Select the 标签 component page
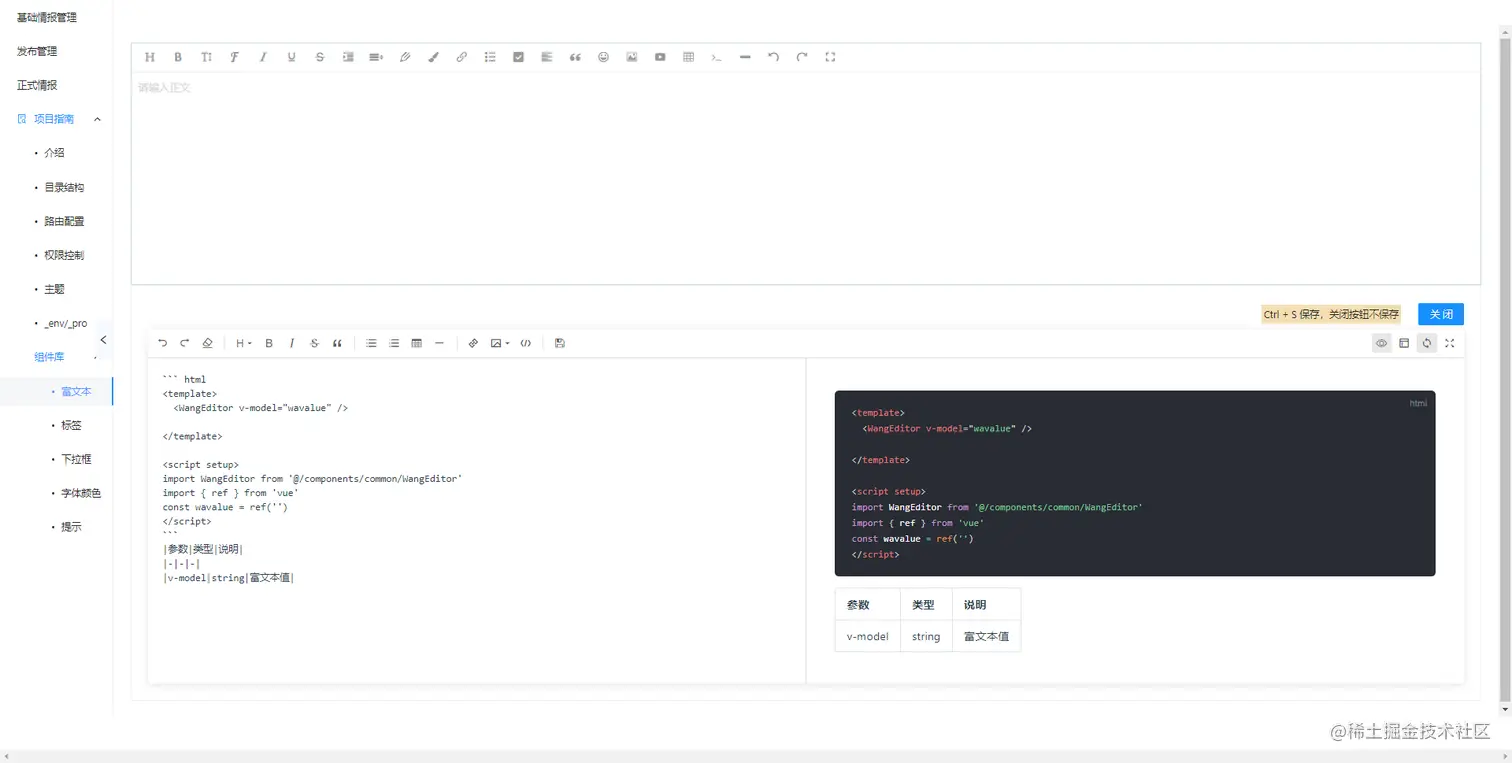This screenshot has width=1512, height=763. 71,425
